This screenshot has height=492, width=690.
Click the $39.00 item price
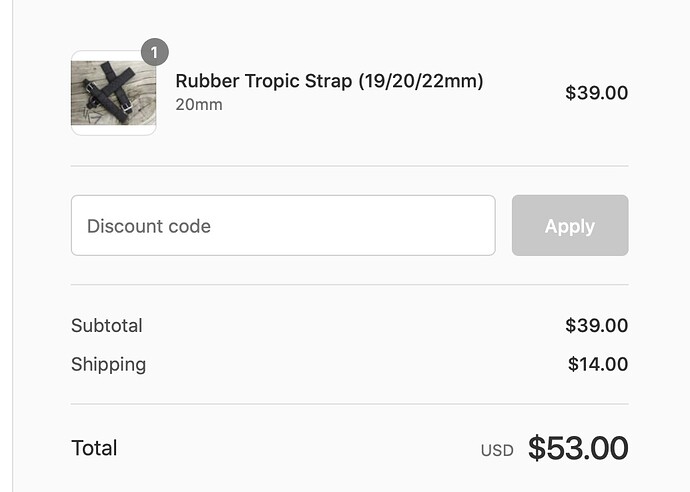pos(597,93)
